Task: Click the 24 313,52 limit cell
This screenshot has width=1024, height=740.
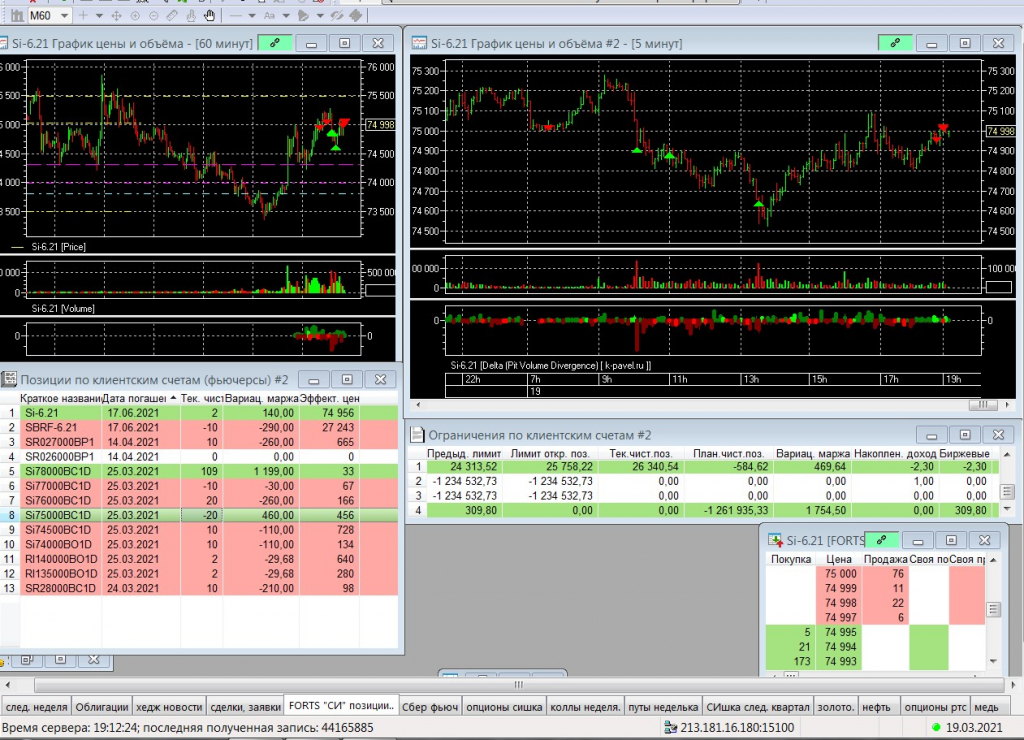Action: pyautogui.click(x=465, y=466)
